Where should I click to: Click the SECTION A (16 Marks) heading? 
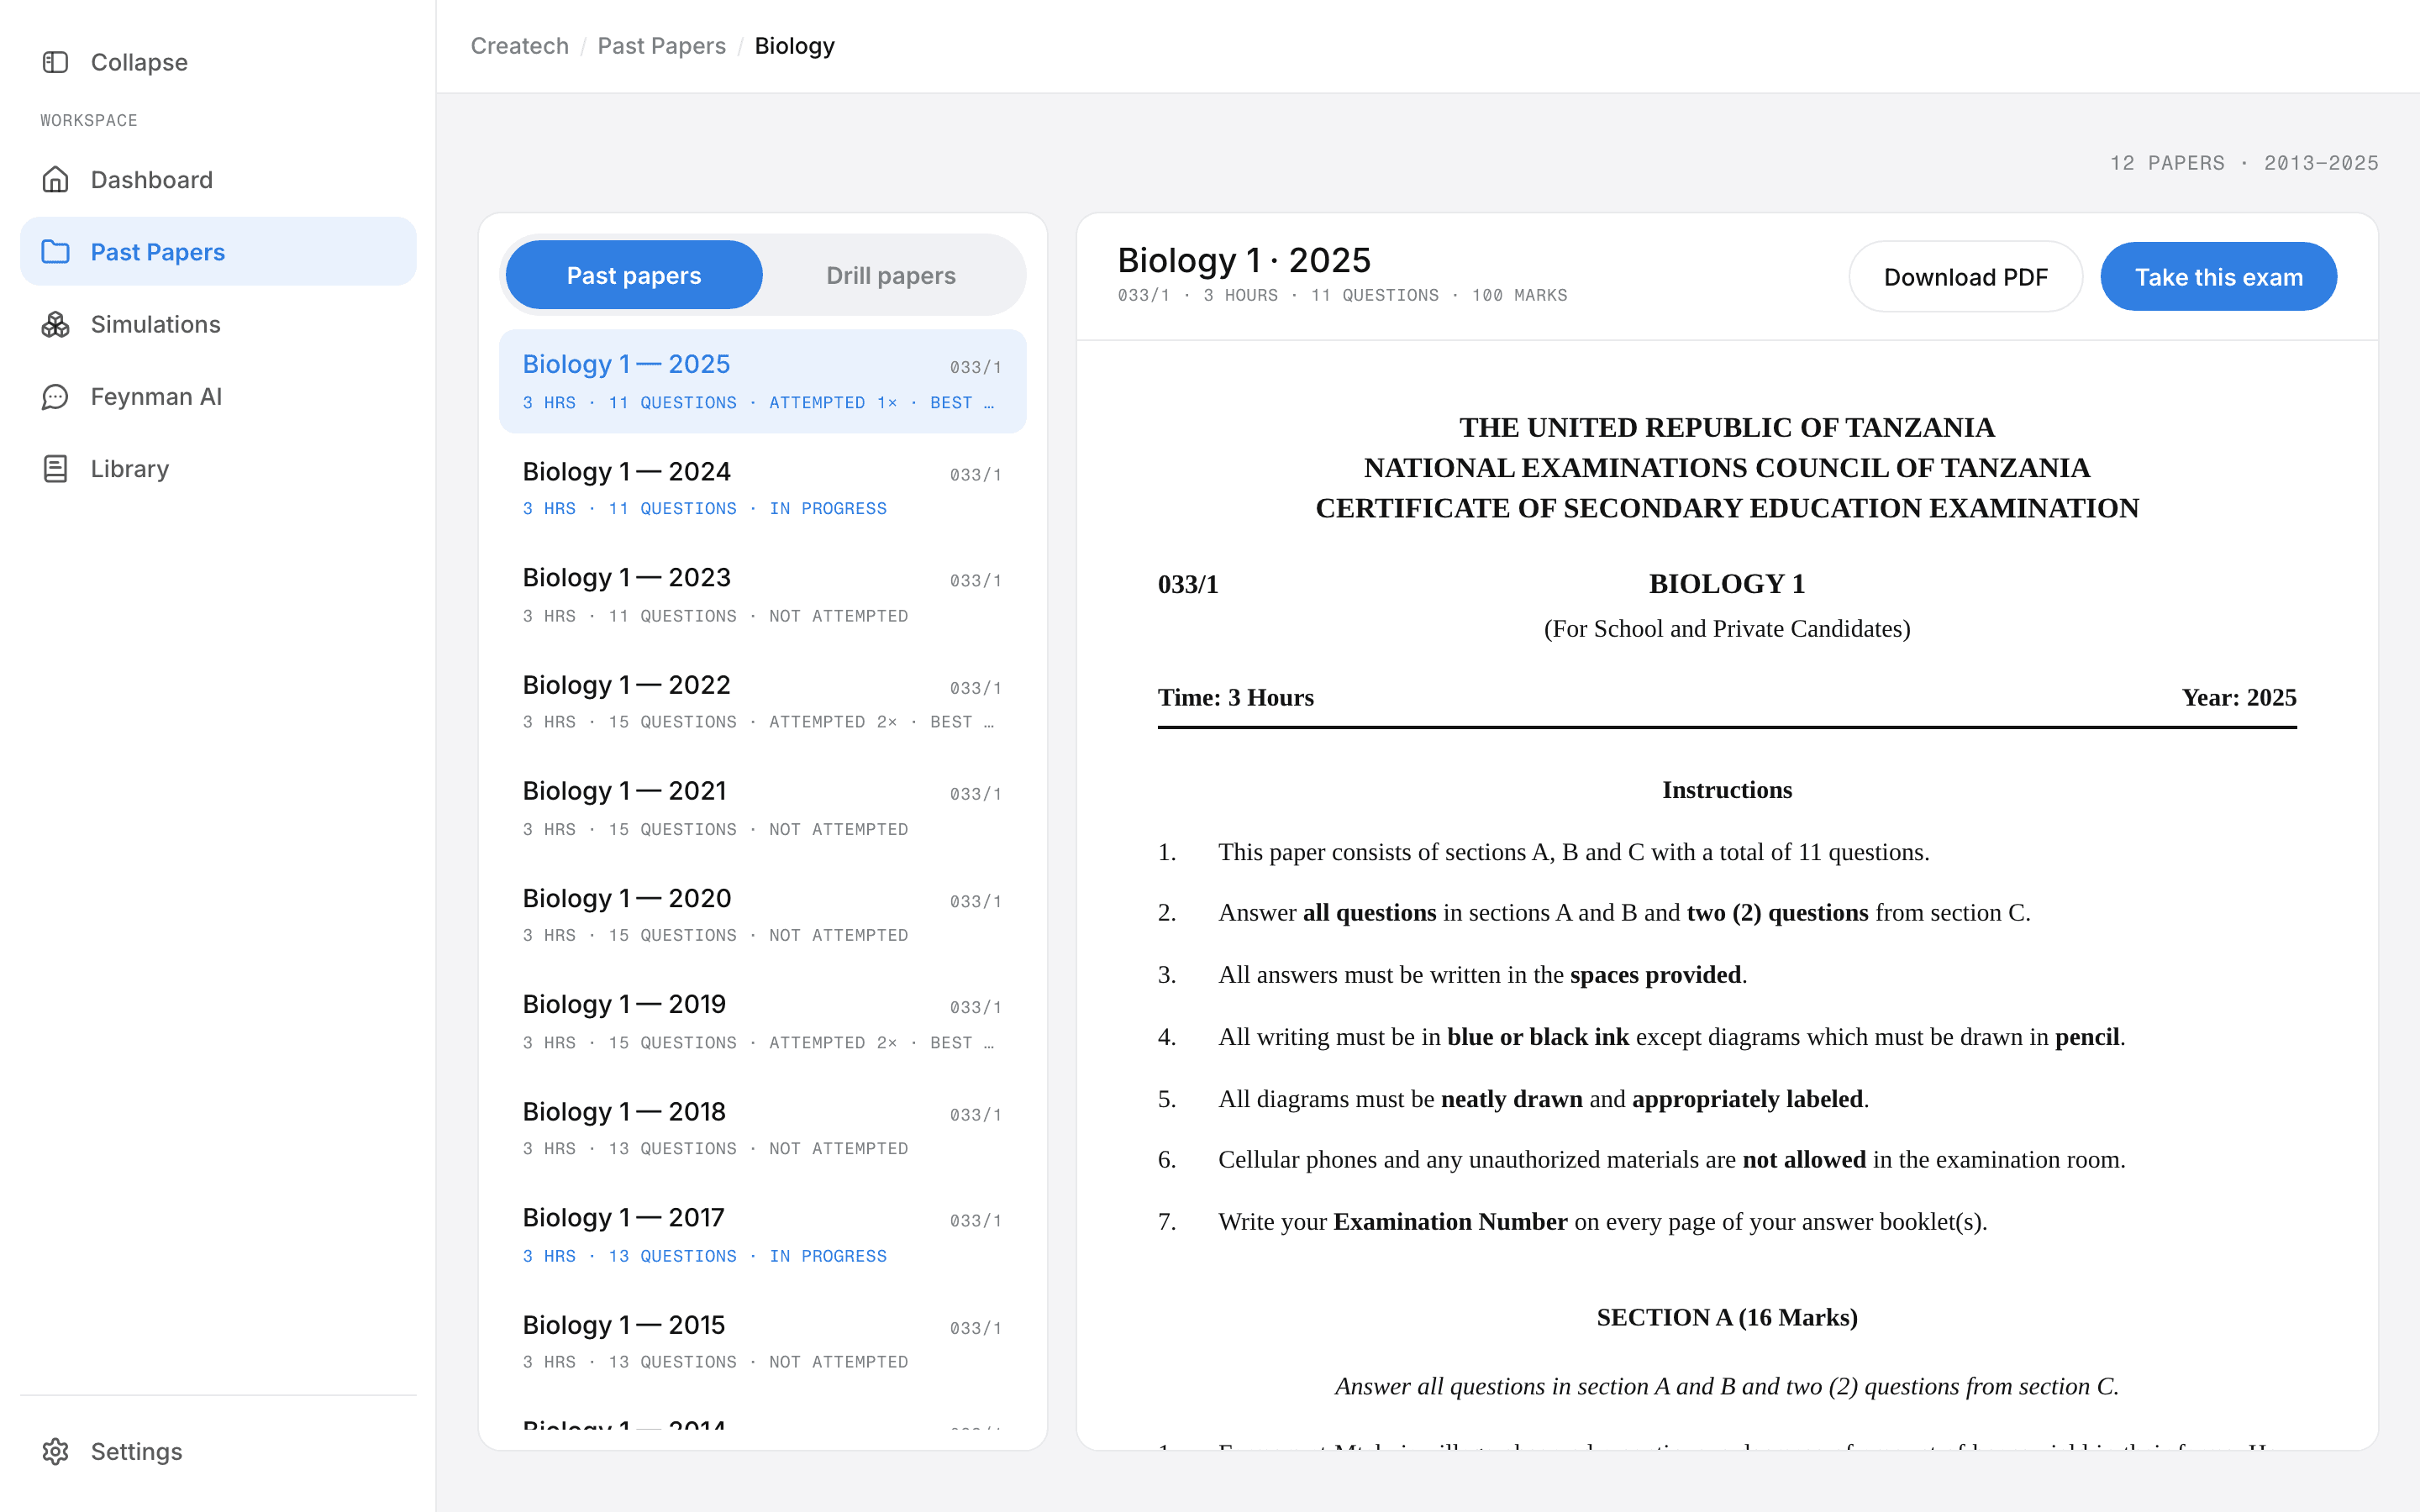click(x=1727, y=1317)
